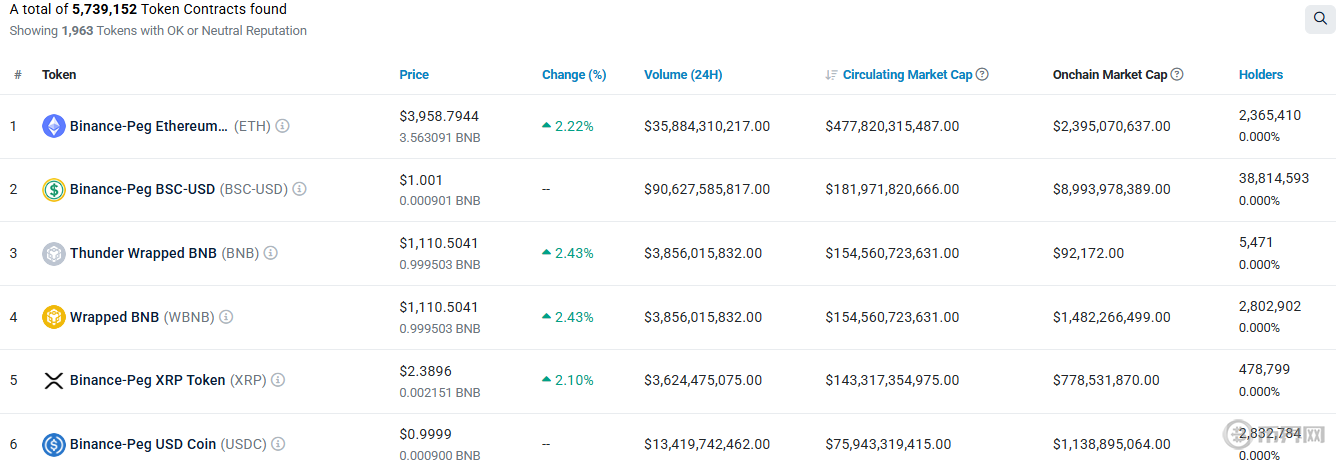Image resolution: width=1336 pixels, height=462 pixels.
Task: Click info icon next to Wrapped BNB (WBNB)
Action: click(x=226, y=317)
